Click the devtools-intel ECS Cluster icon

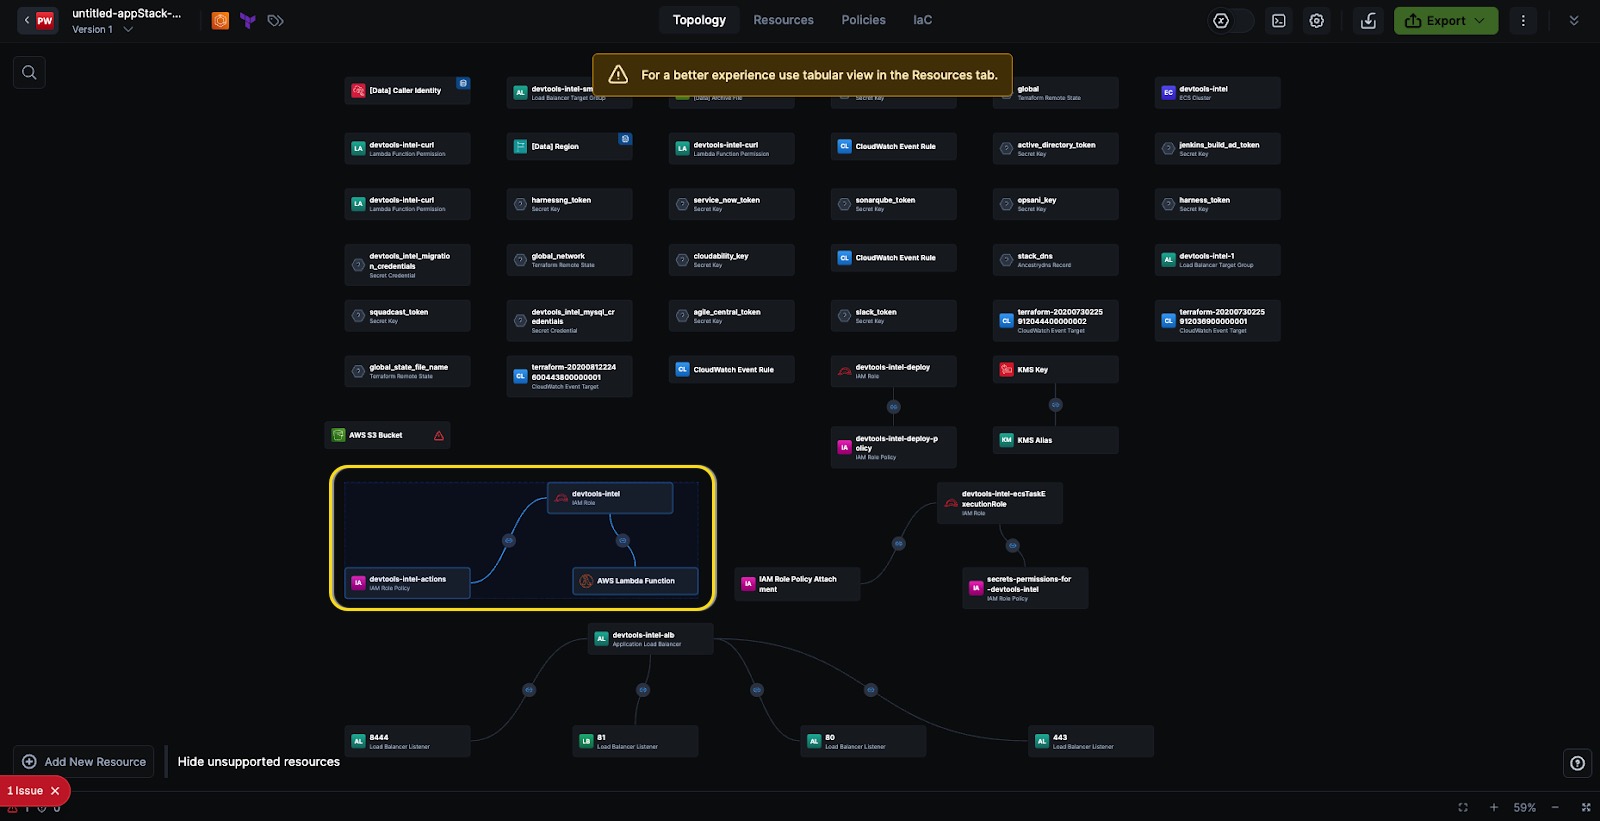[1168, 92]
